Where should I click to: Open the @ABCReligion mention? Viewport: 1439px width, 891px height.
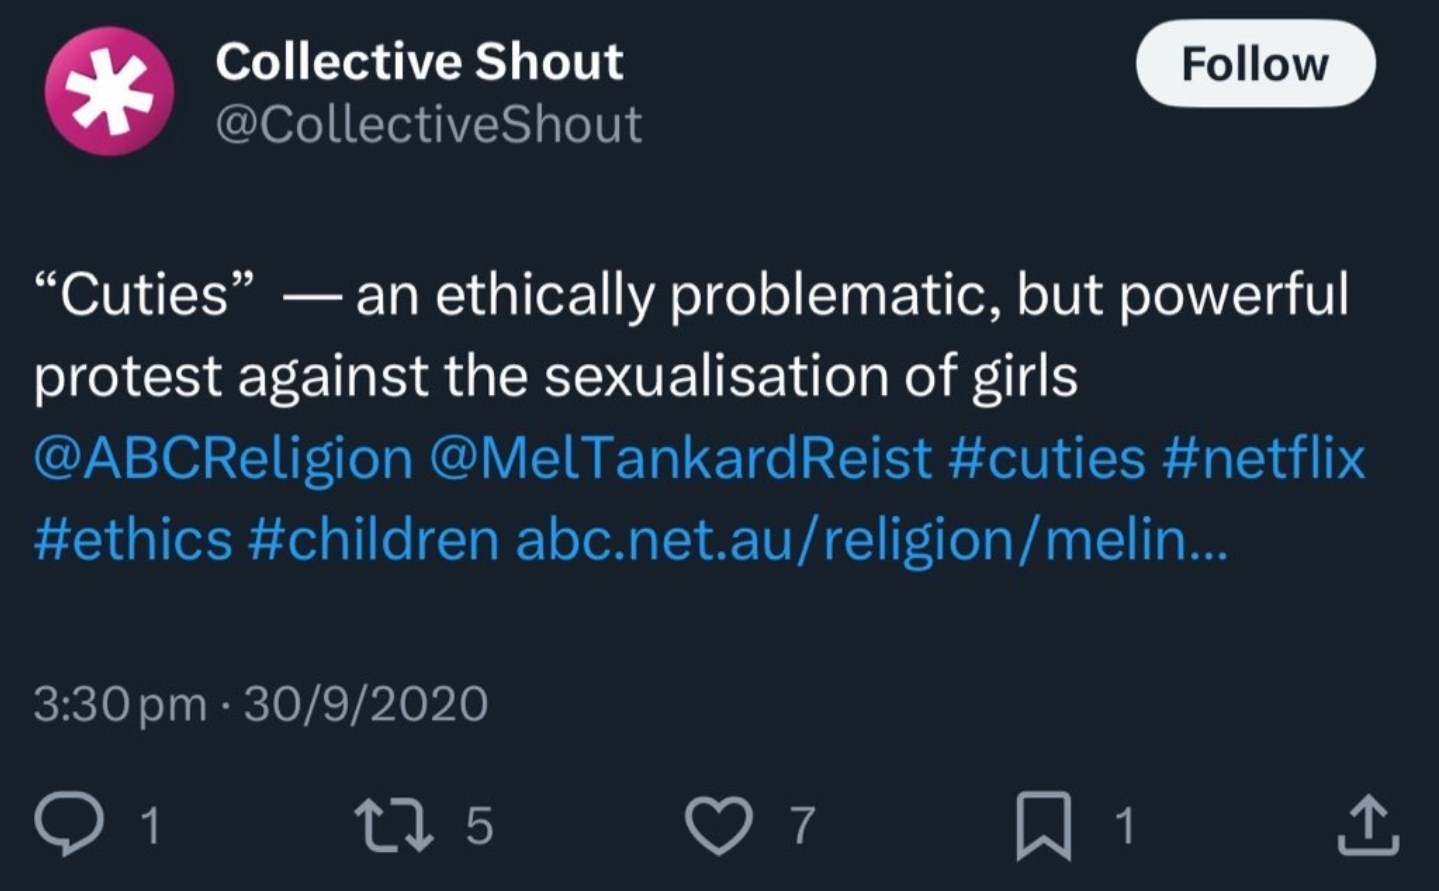(223, 459)
